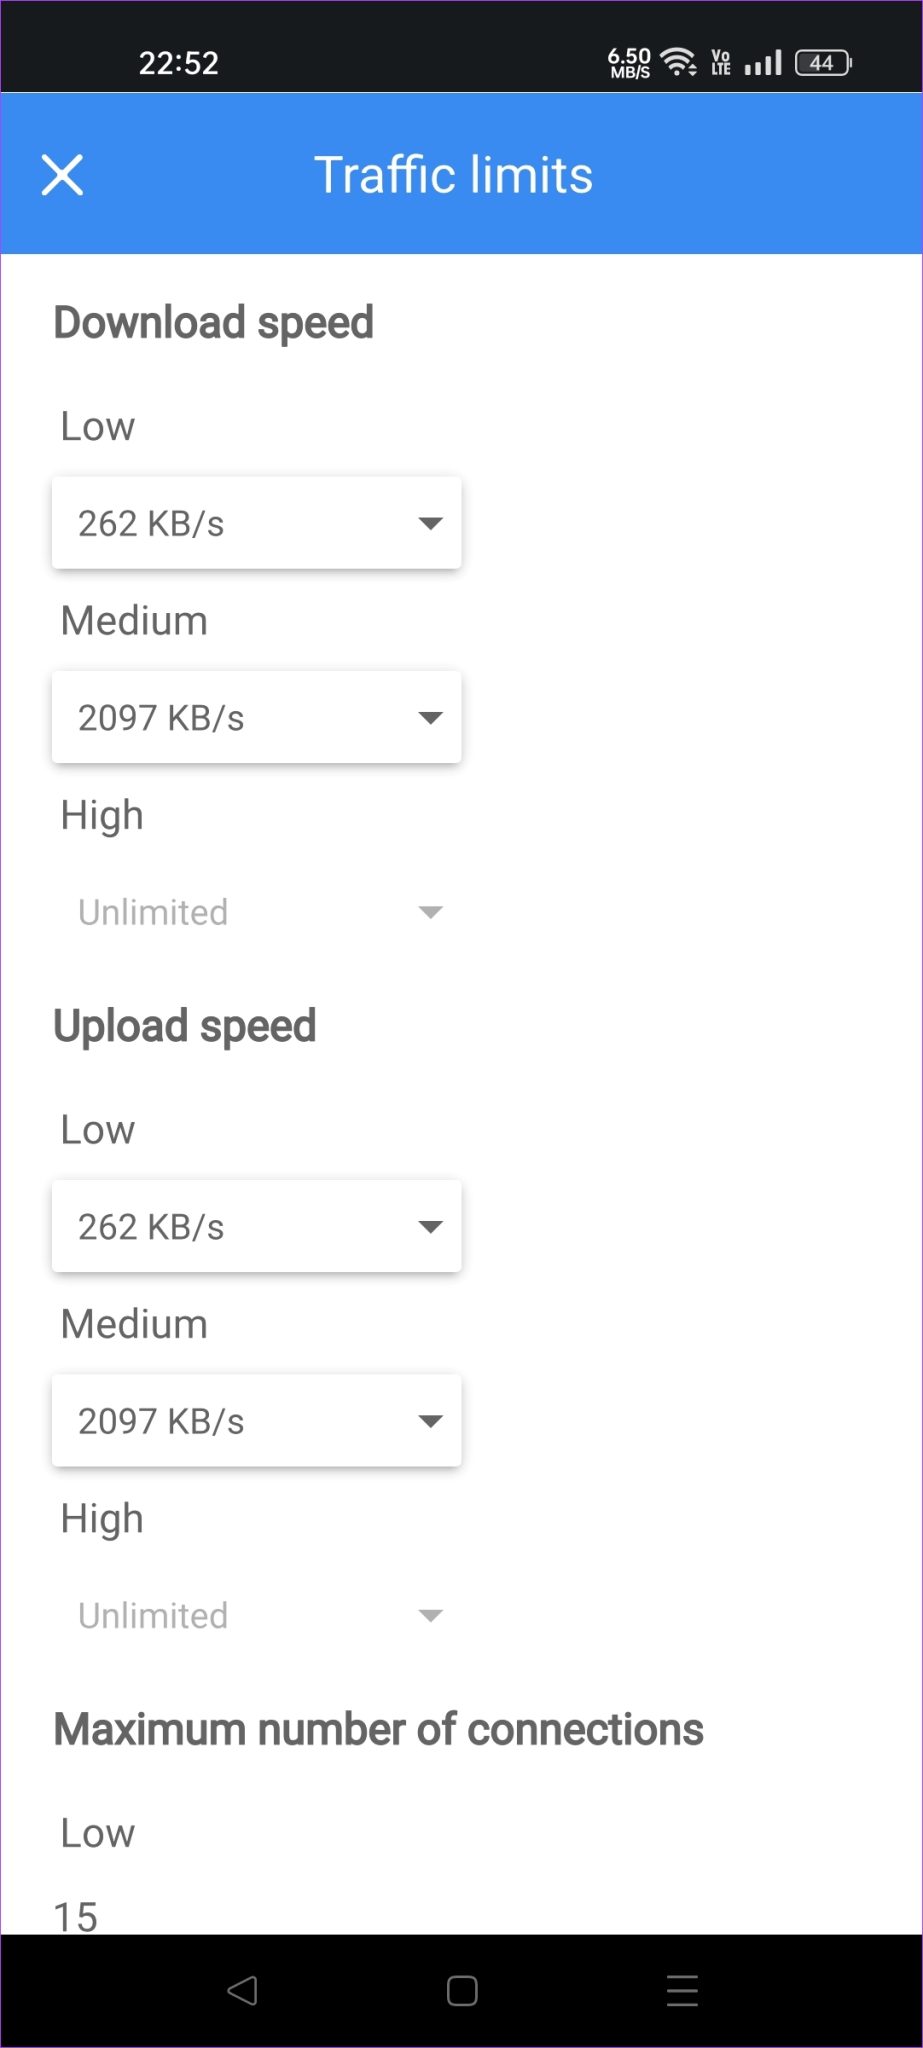Tap the Upload speed section heading

(185, 1026)
